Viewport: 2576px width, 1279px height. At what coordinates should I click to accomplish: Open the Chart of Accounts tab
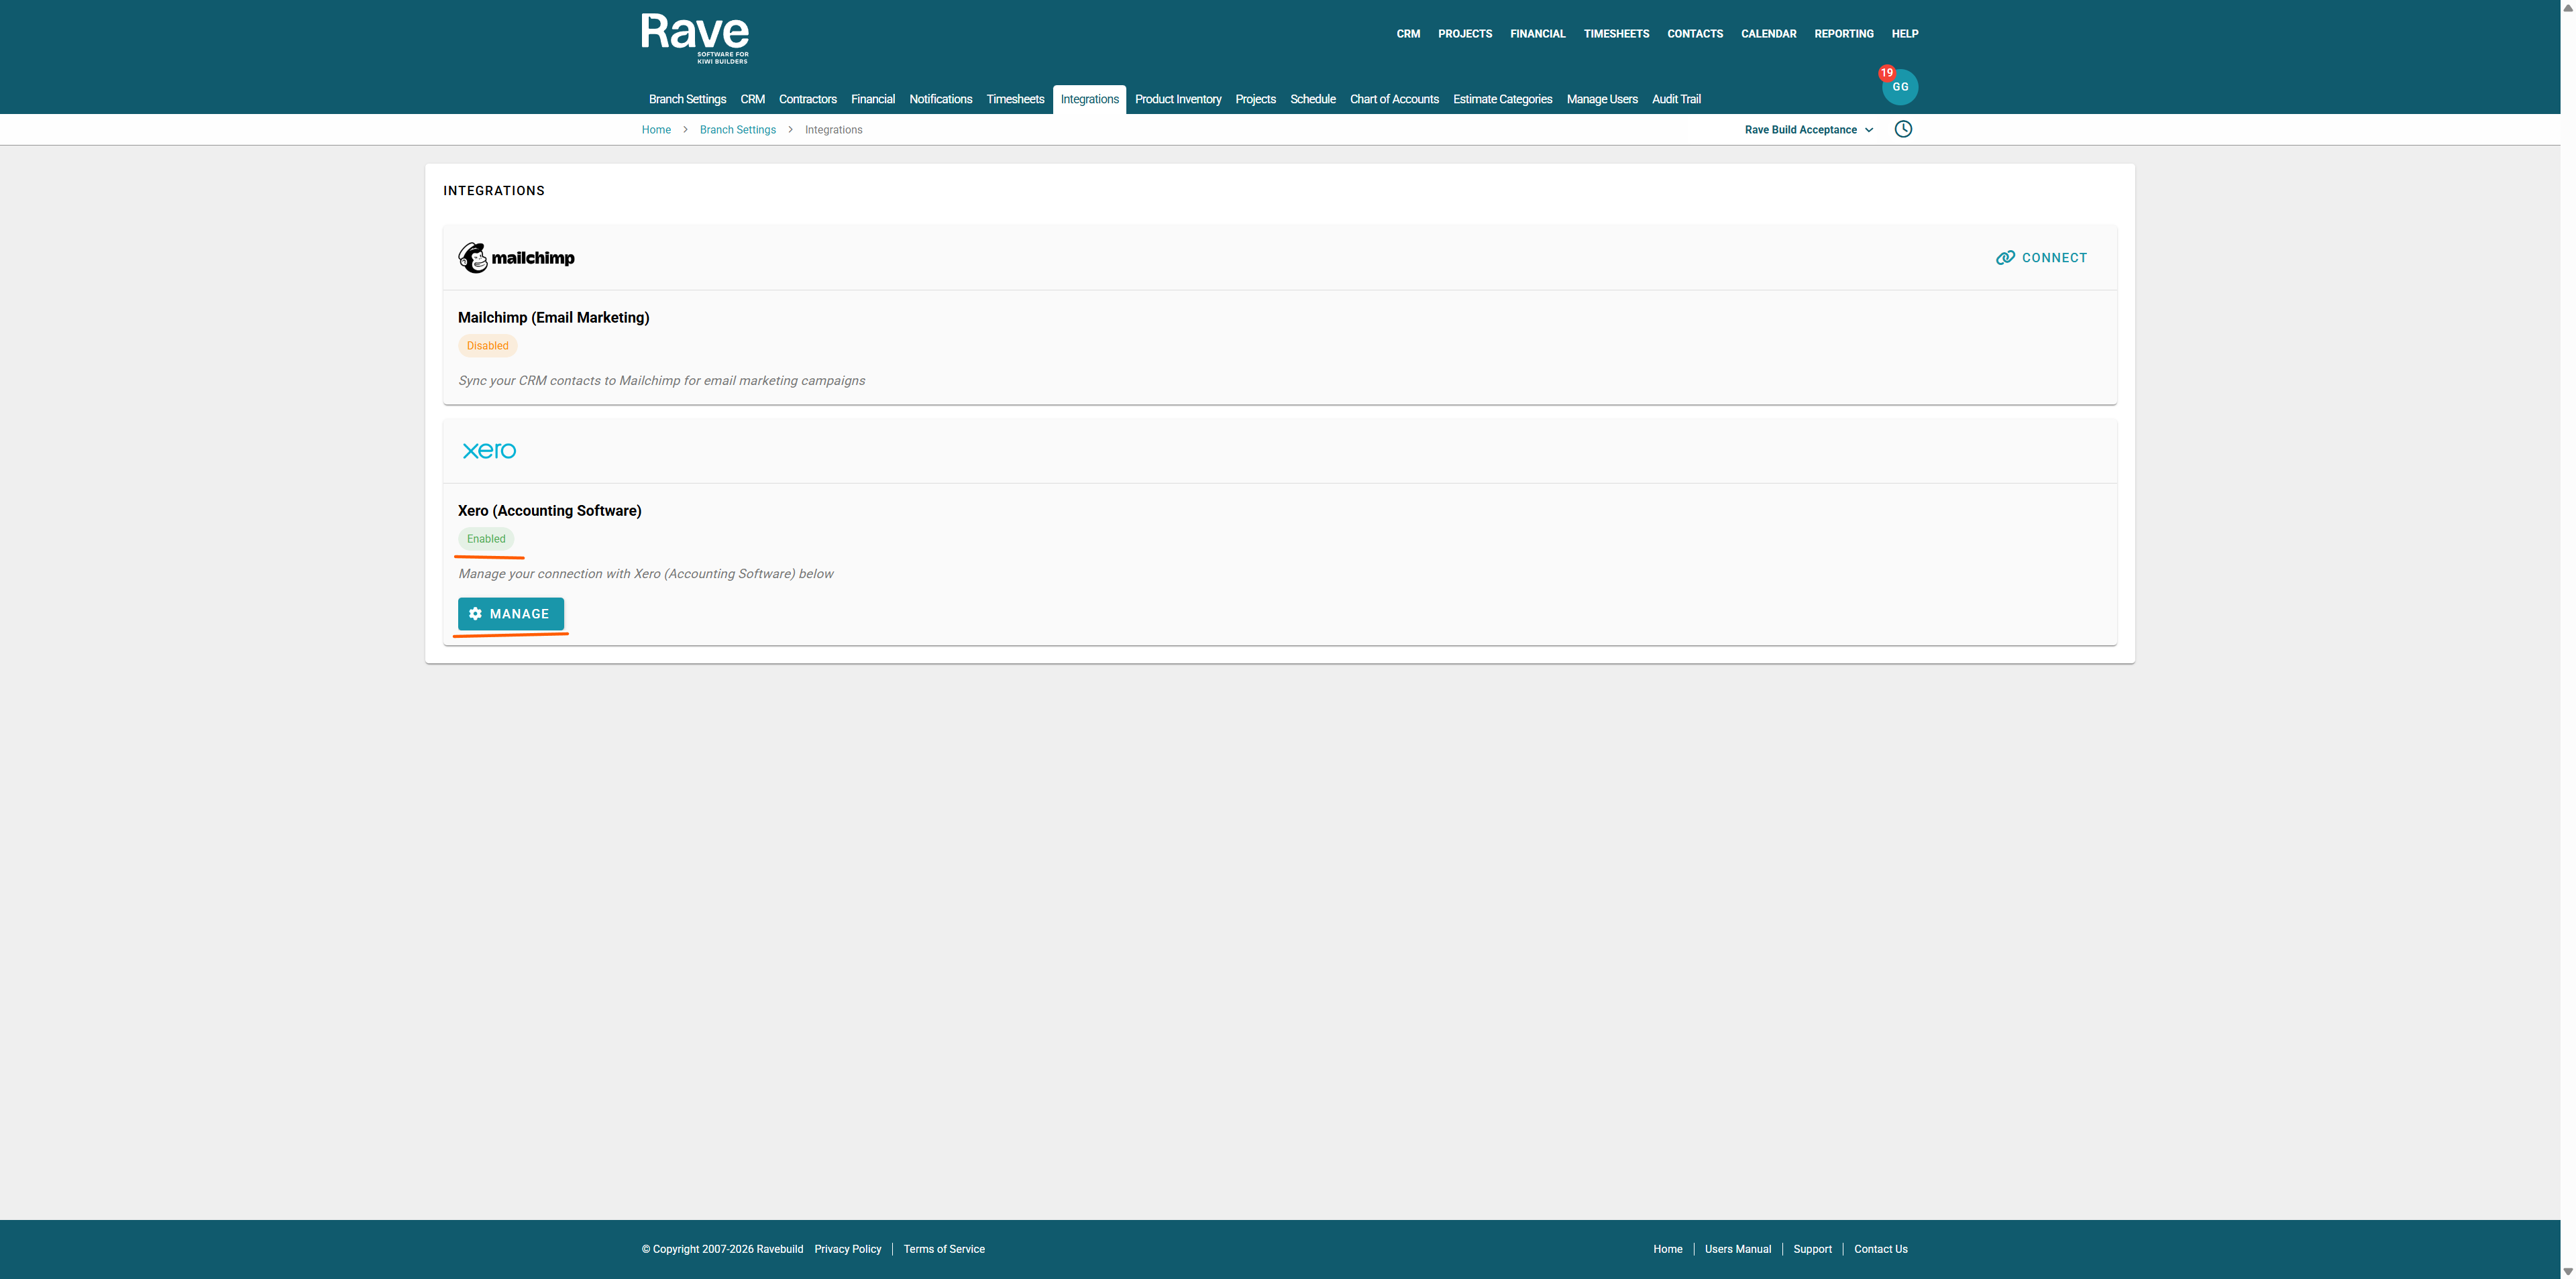(1394, 99)
